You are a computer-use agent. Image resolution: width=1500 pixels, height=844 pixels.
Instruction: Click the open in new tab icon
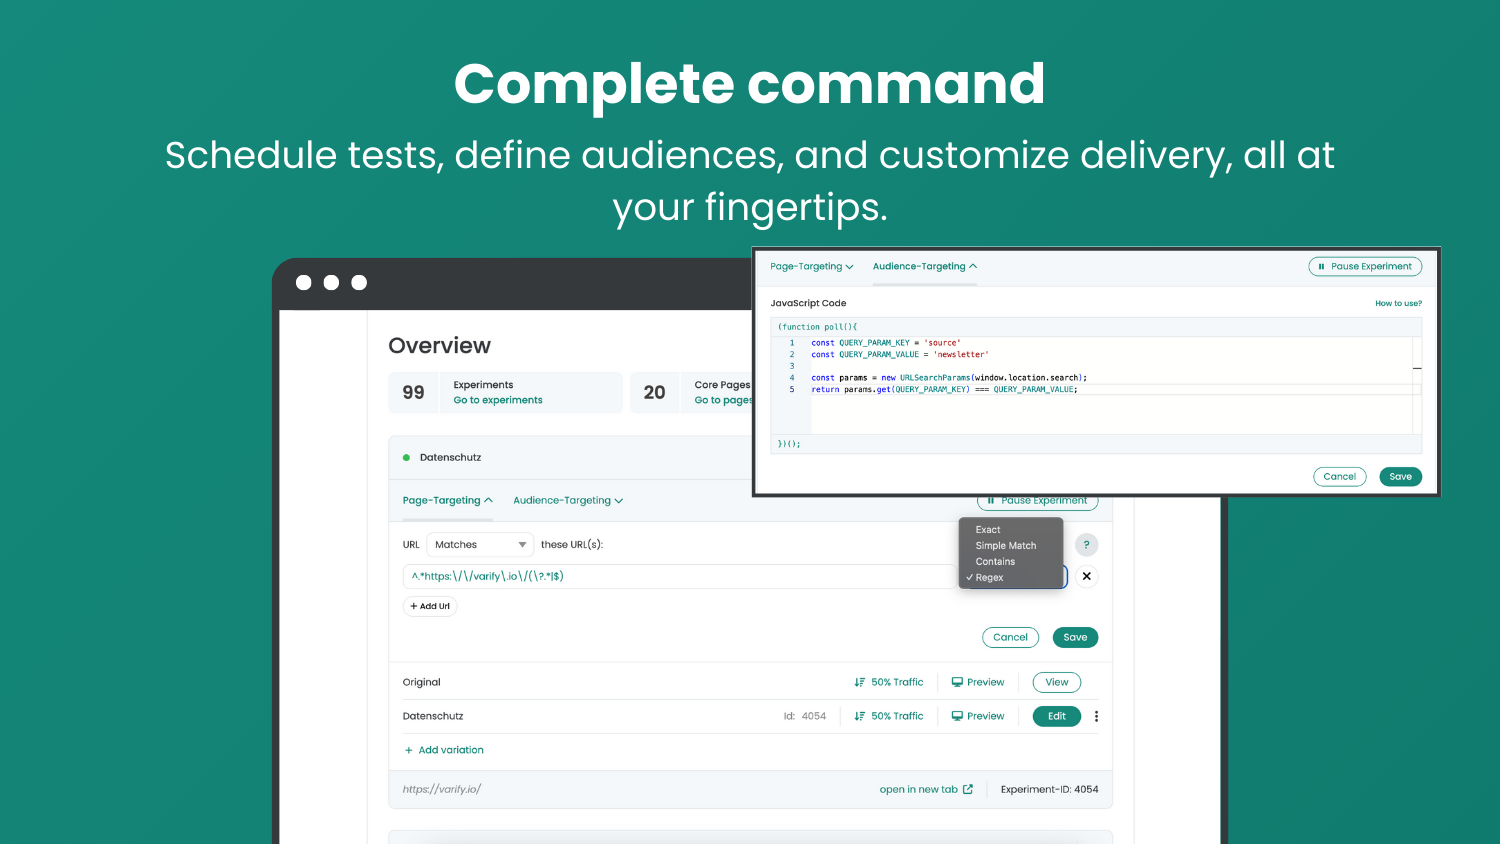tap(967, 789)
